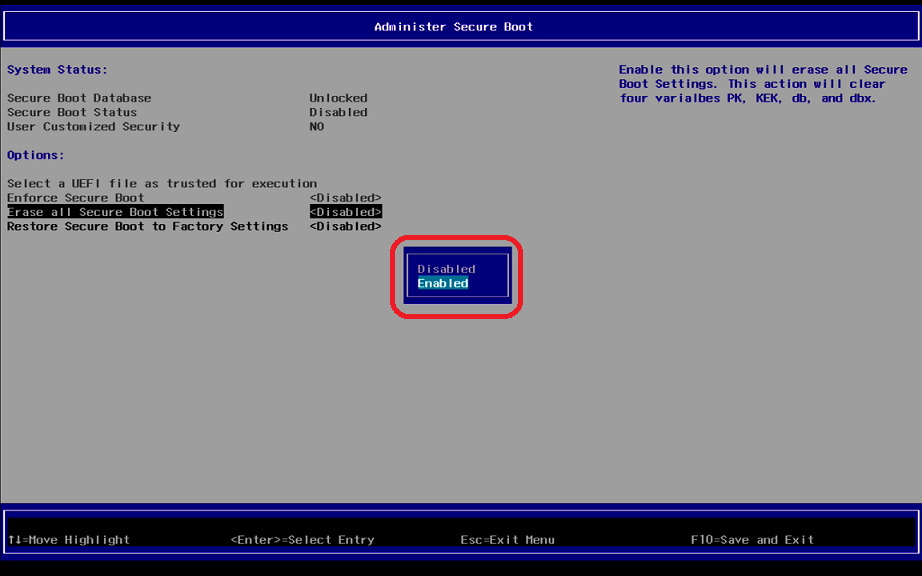Screen dimensions: 922x576
Task: Click the System Status heading
Action: (x=57, y=70)
